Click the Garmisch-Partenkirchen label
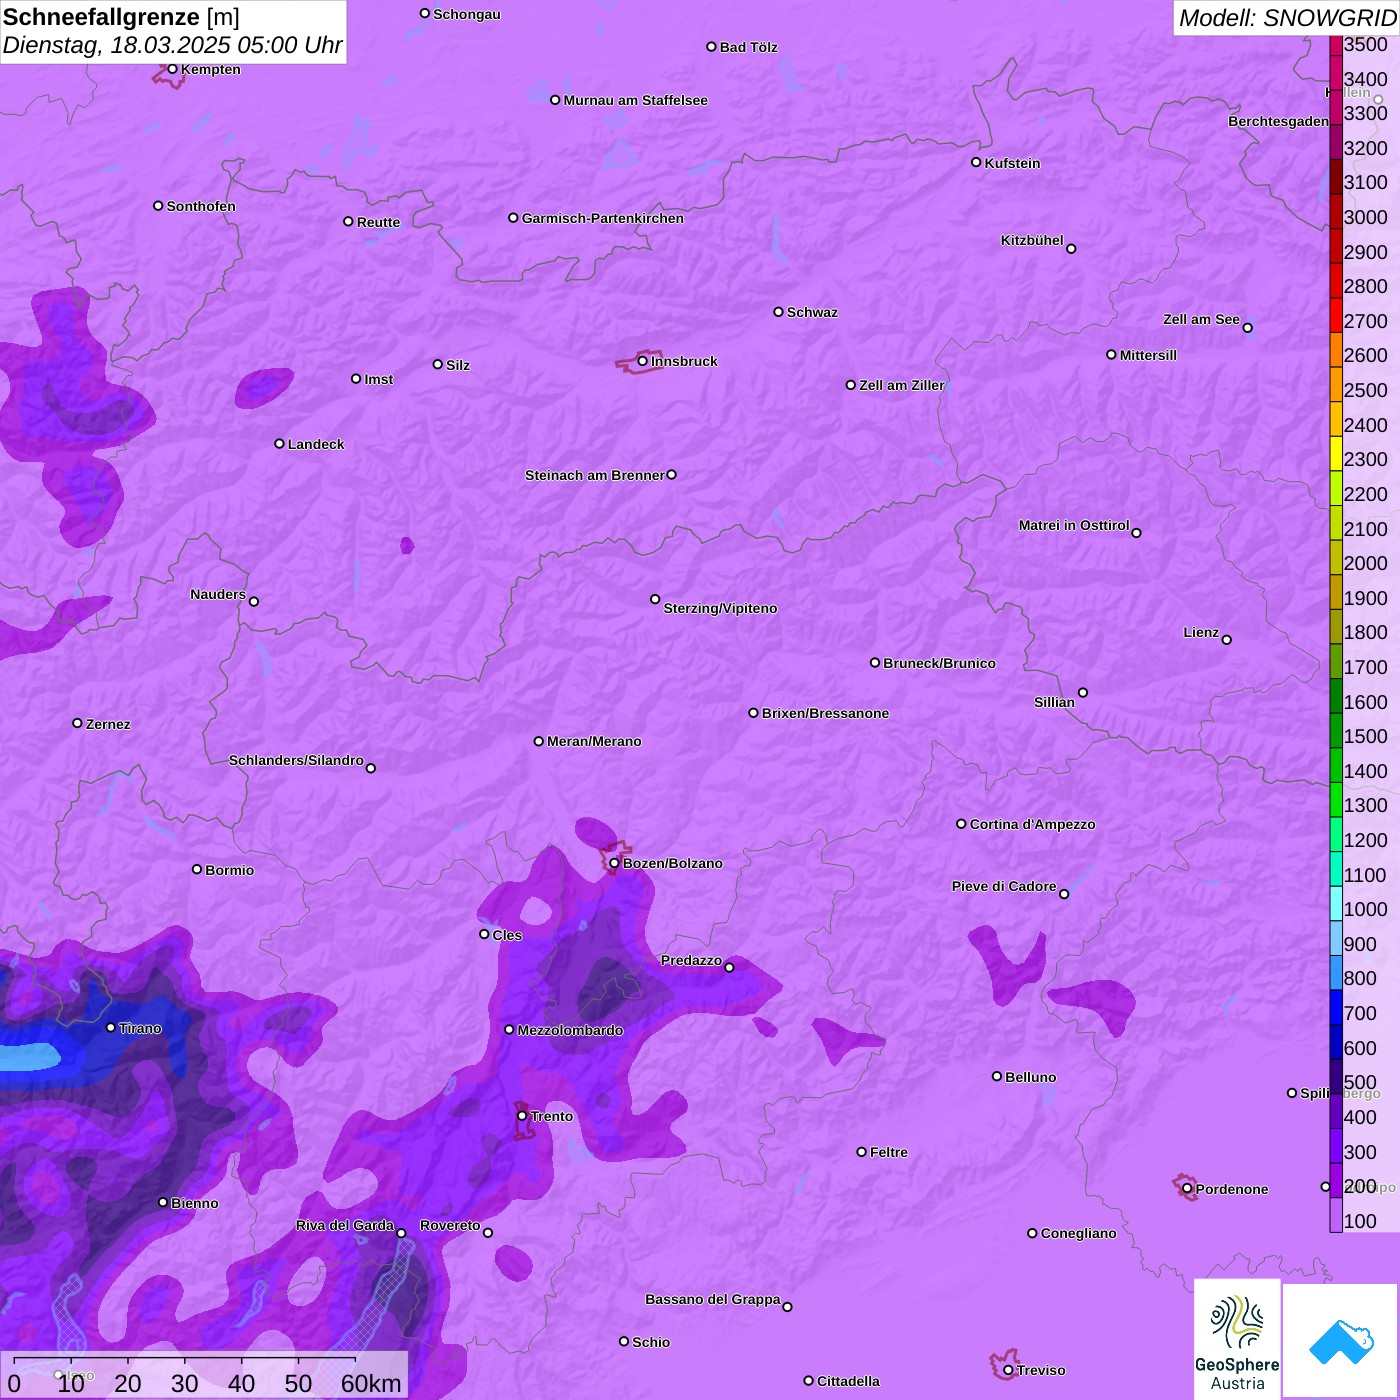The width and height of the screenshot is (1400, 1400). [603, 218]
